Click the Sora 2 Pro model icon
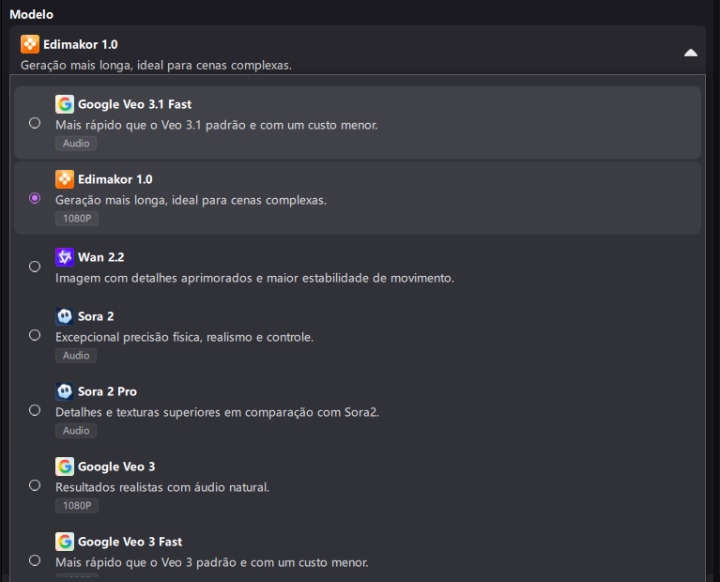Screen dimensions: 720x582 (x=64, y=391)
